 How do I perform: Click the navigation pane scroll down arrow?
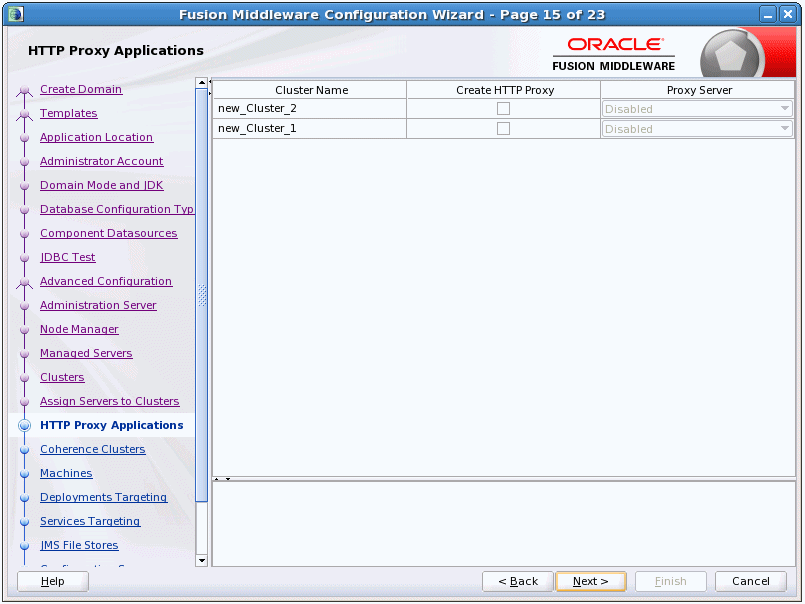coord(202,560)
